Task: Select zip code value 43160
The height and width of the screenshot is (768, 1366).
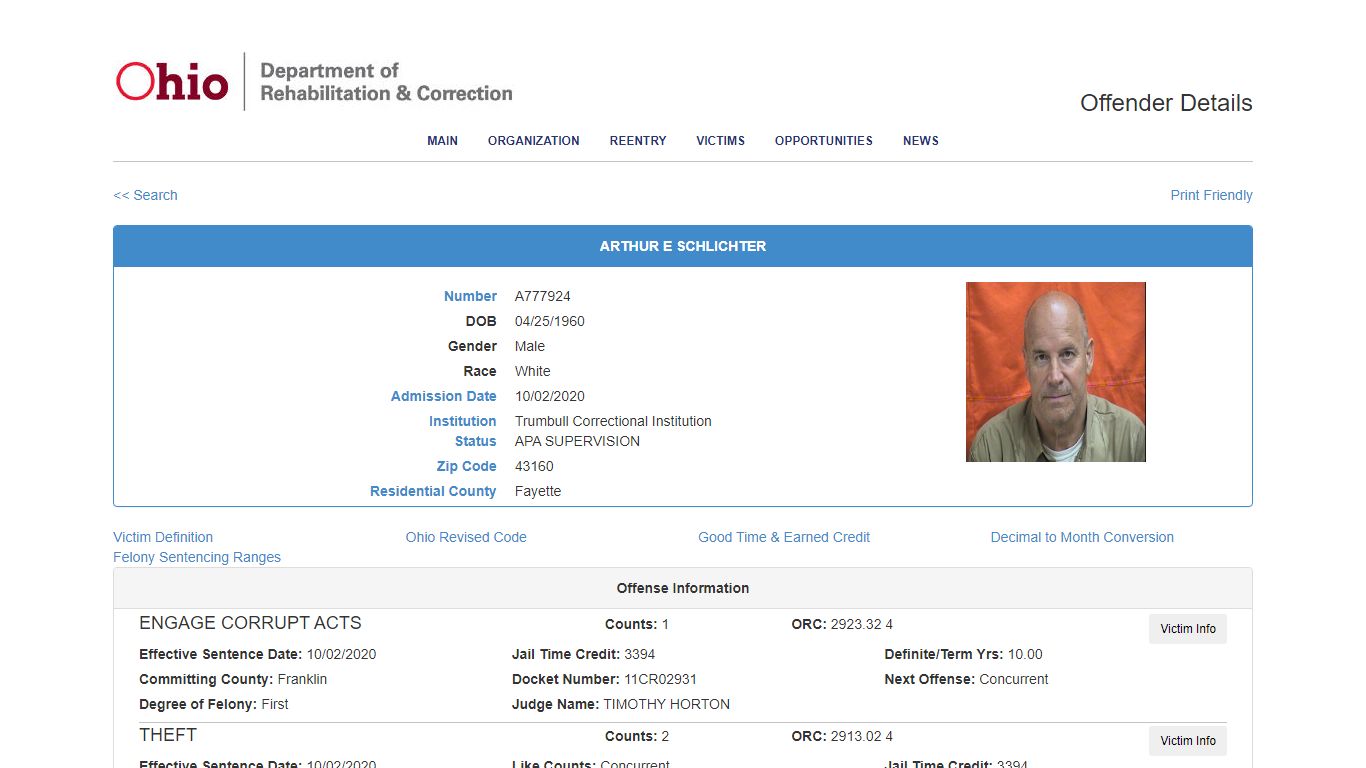Action: (x=534, y=466)
